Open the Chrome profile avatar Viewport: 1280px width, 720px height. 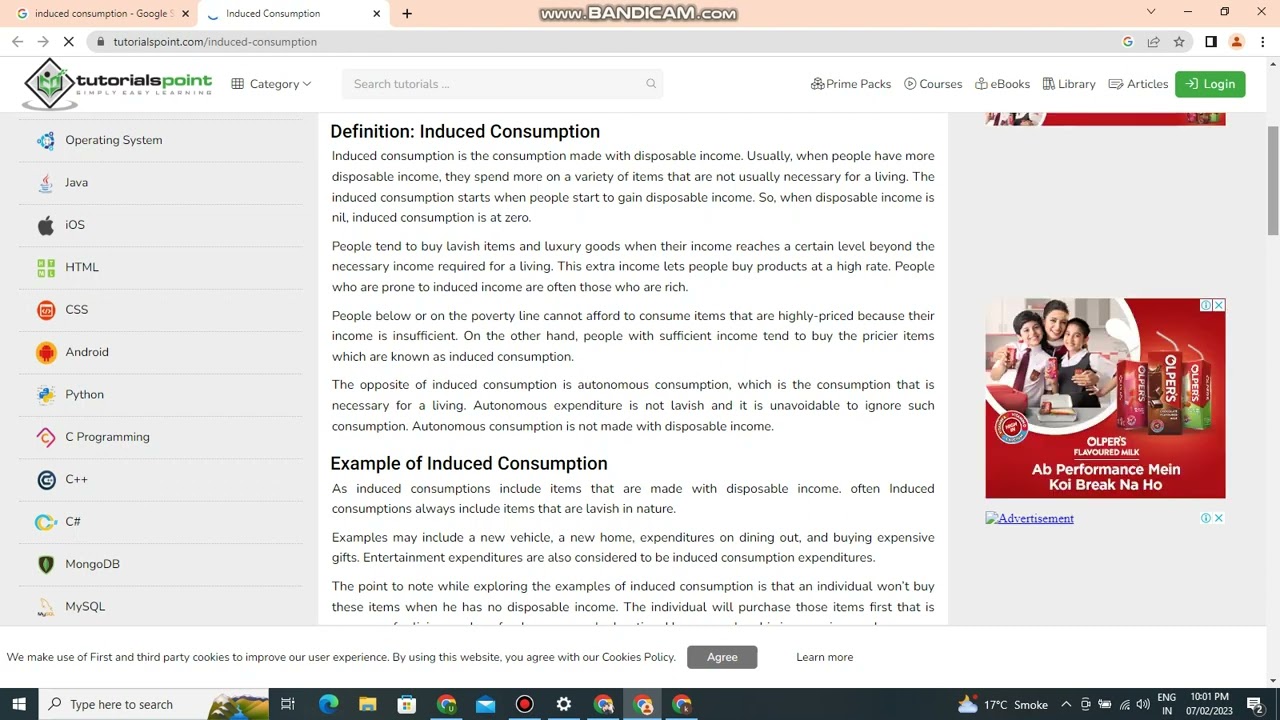(1236, 41)
